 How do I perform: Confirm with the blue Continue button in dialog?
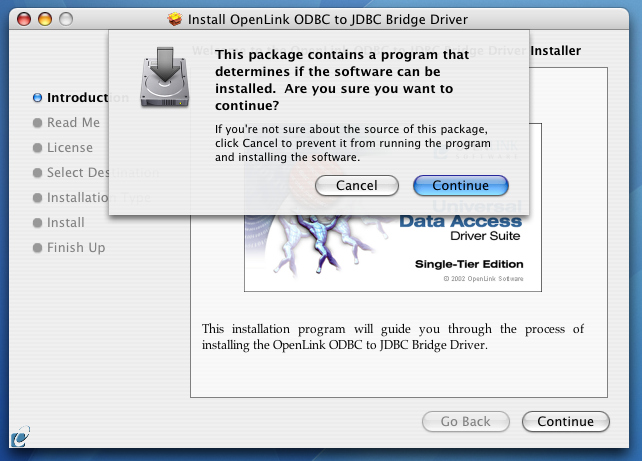coord(461,185)
